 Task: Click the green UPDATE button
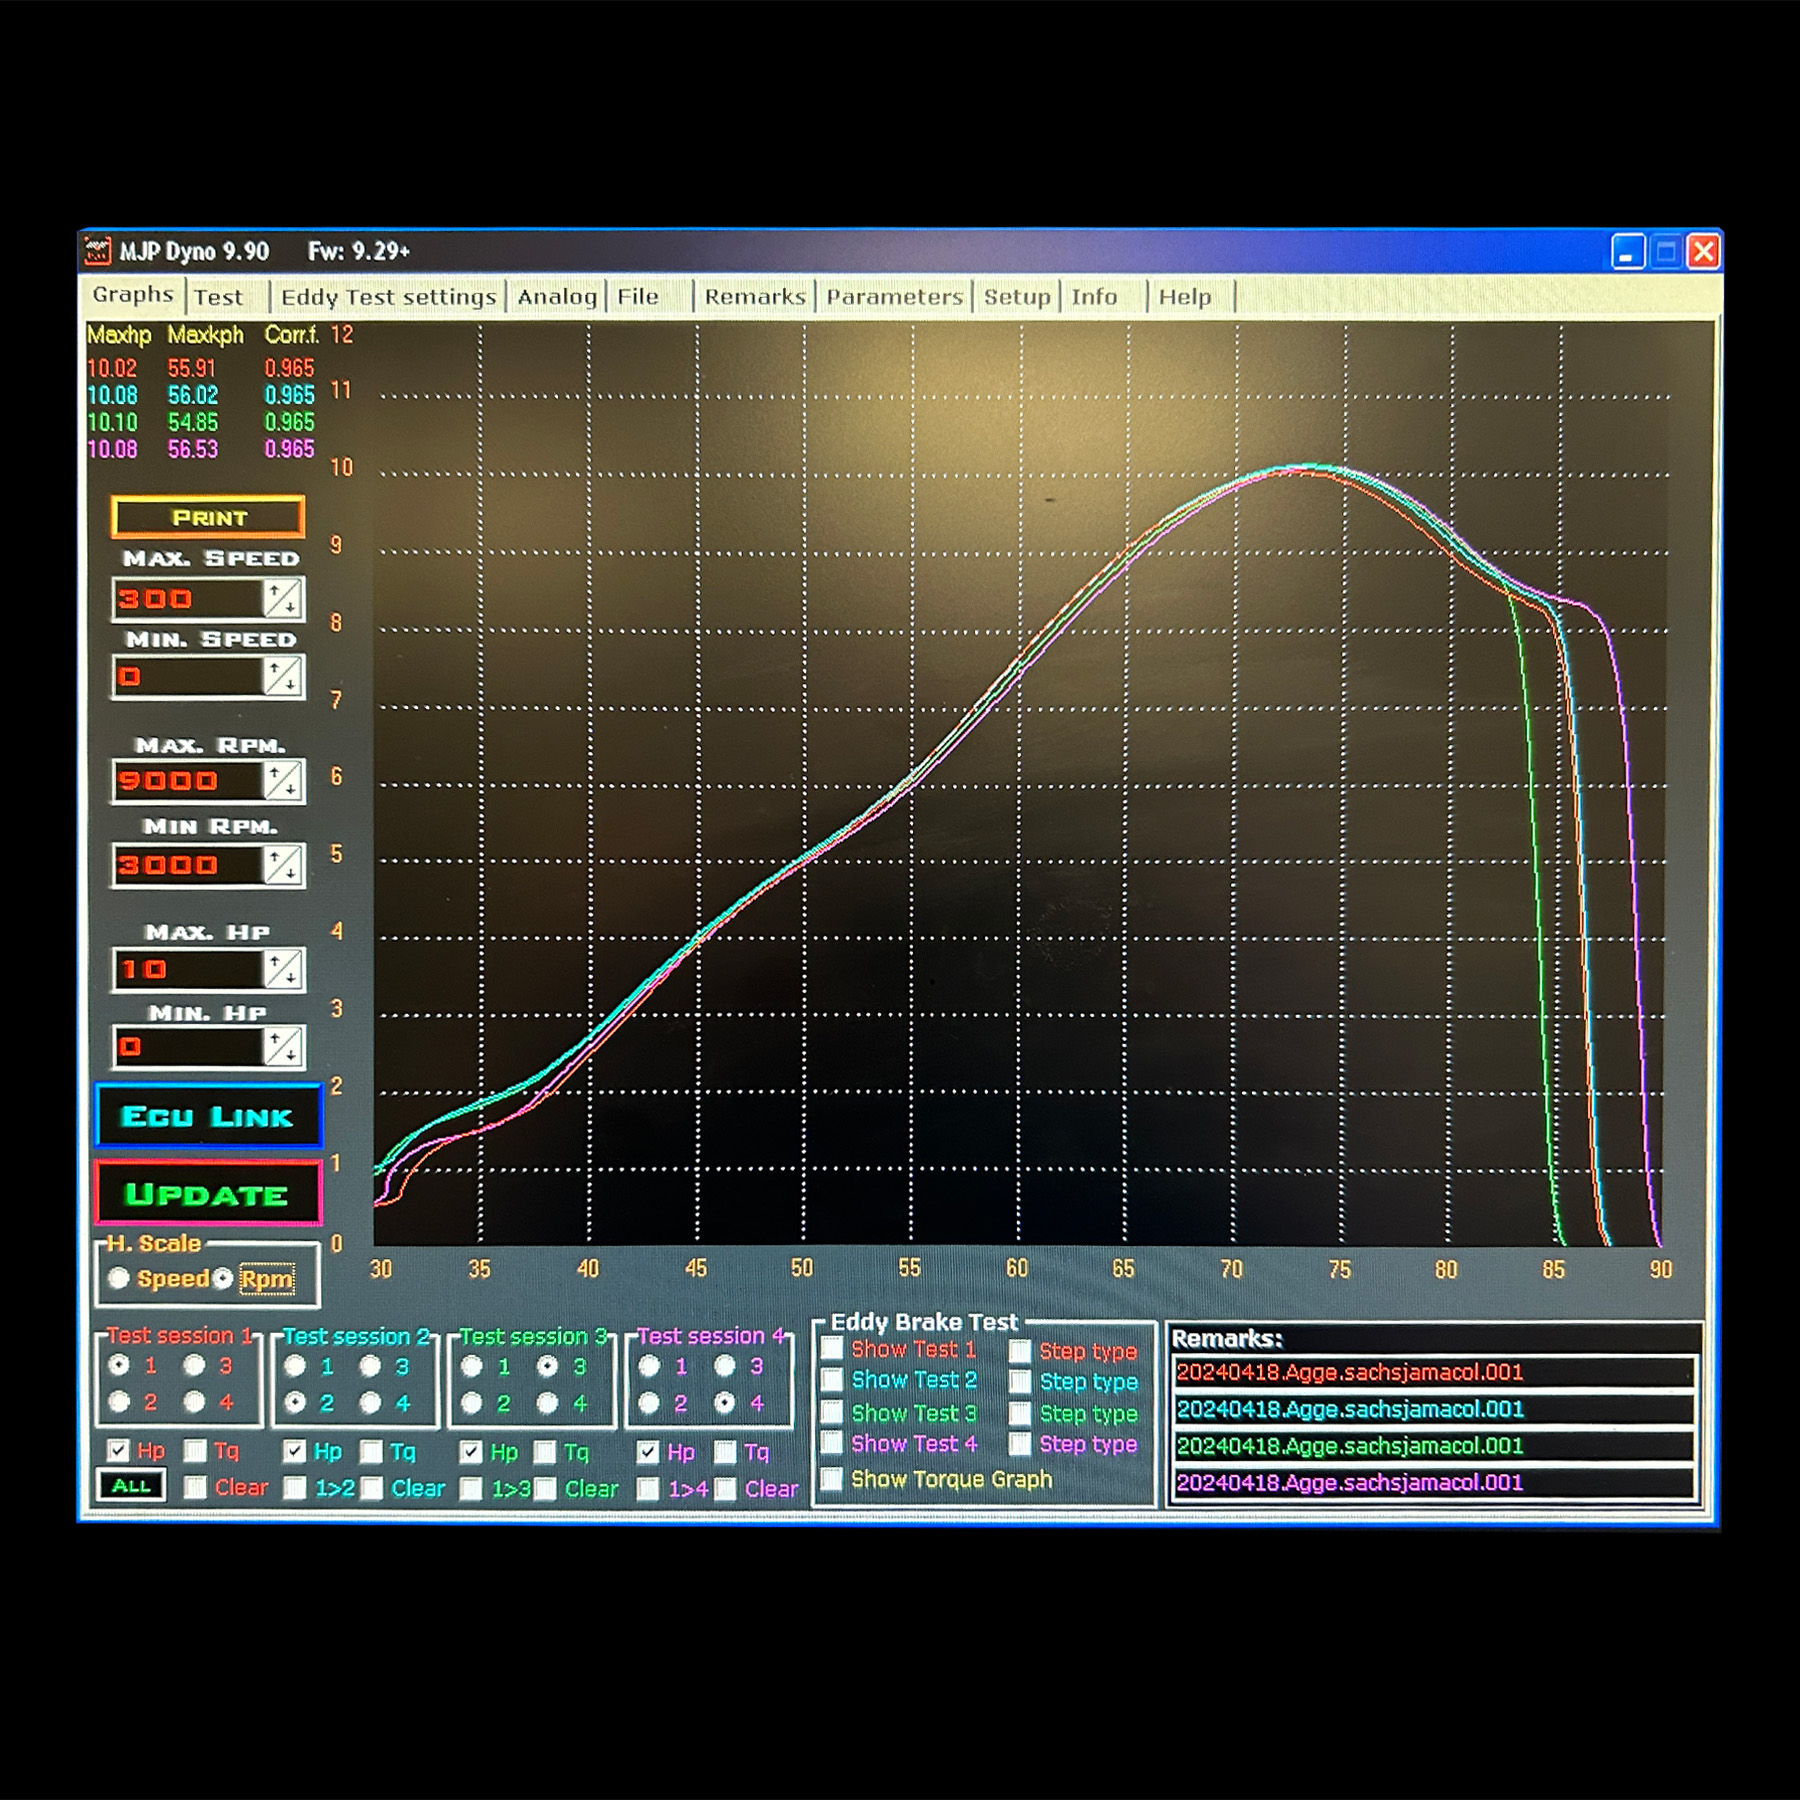(208, 1193)
